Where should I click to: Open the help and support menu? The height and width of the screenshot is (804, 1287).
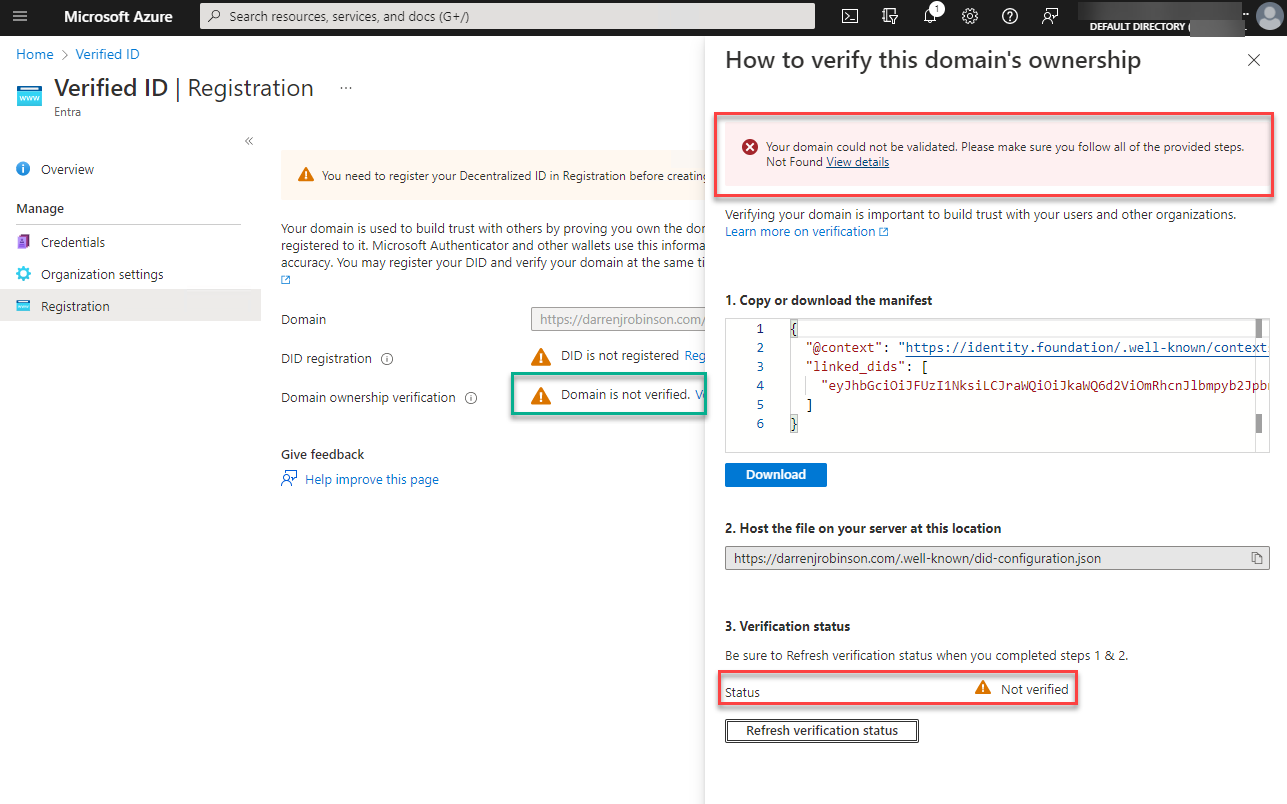coord(1009,16)
